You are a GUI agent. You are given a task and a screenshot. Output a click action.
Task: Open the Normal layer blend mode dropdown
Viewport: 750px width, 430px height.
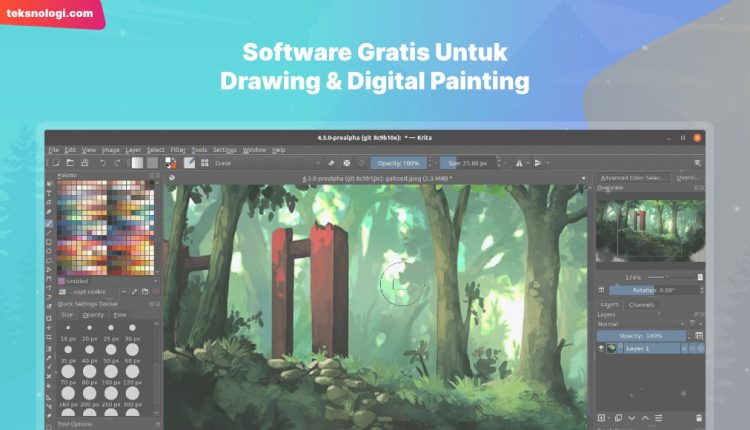[640, 324]
